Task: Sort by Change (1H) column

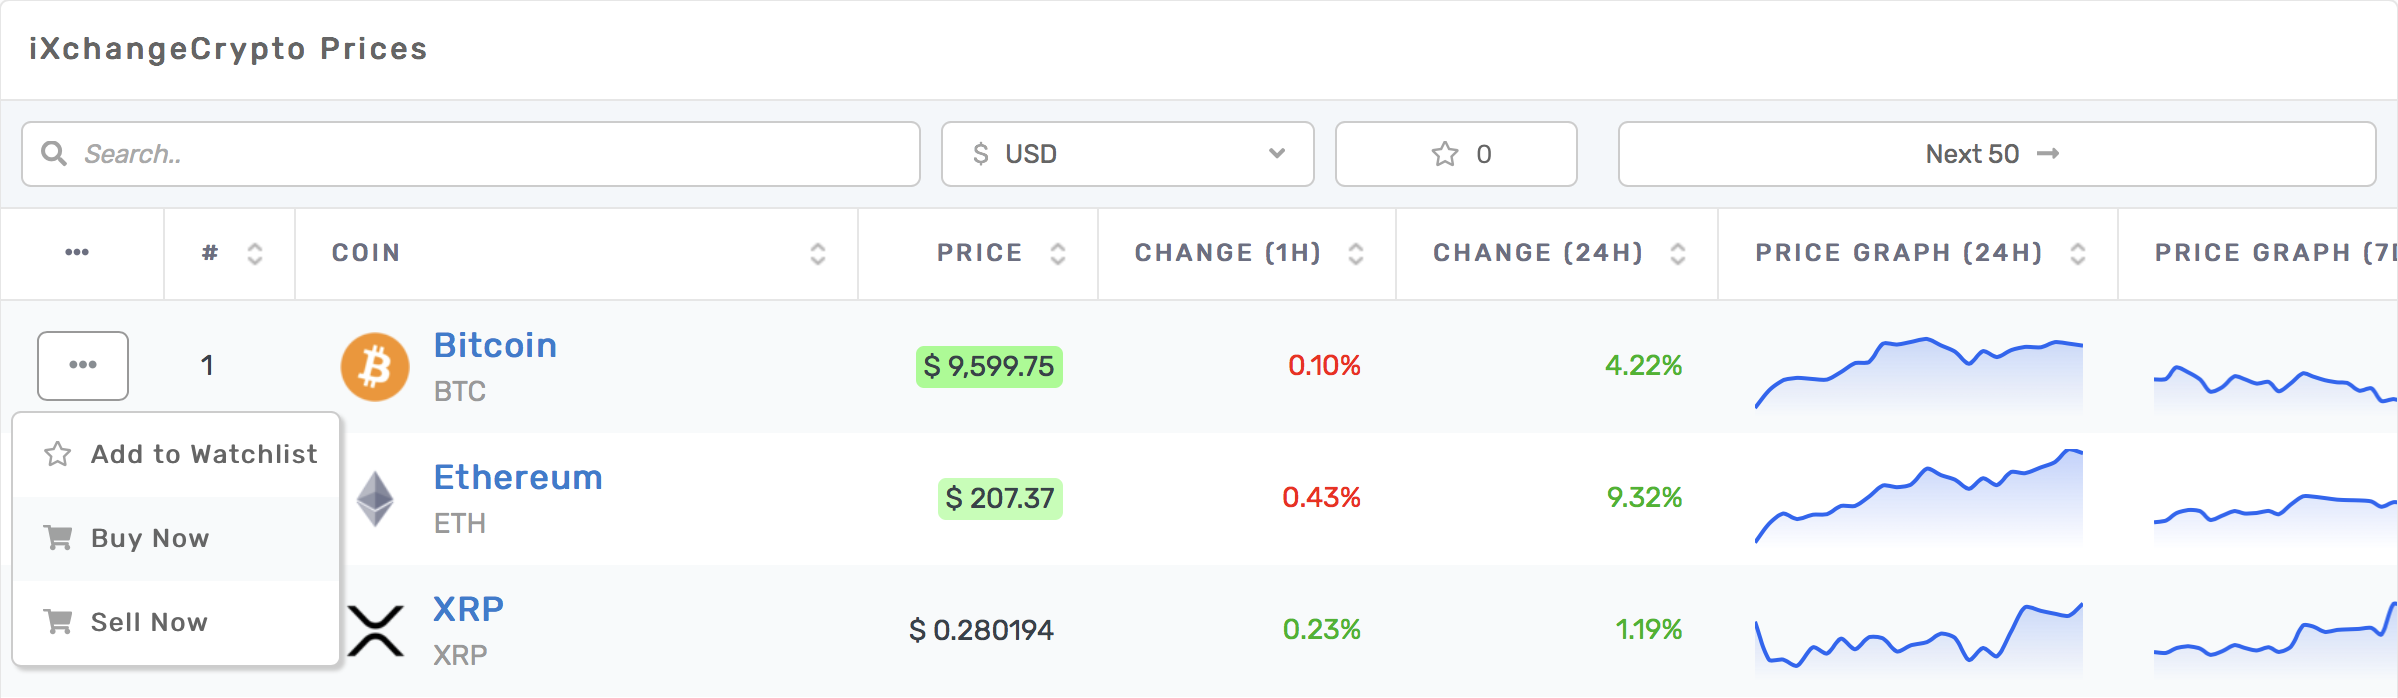Action: pyautogui.click(x=1355, y=254)
